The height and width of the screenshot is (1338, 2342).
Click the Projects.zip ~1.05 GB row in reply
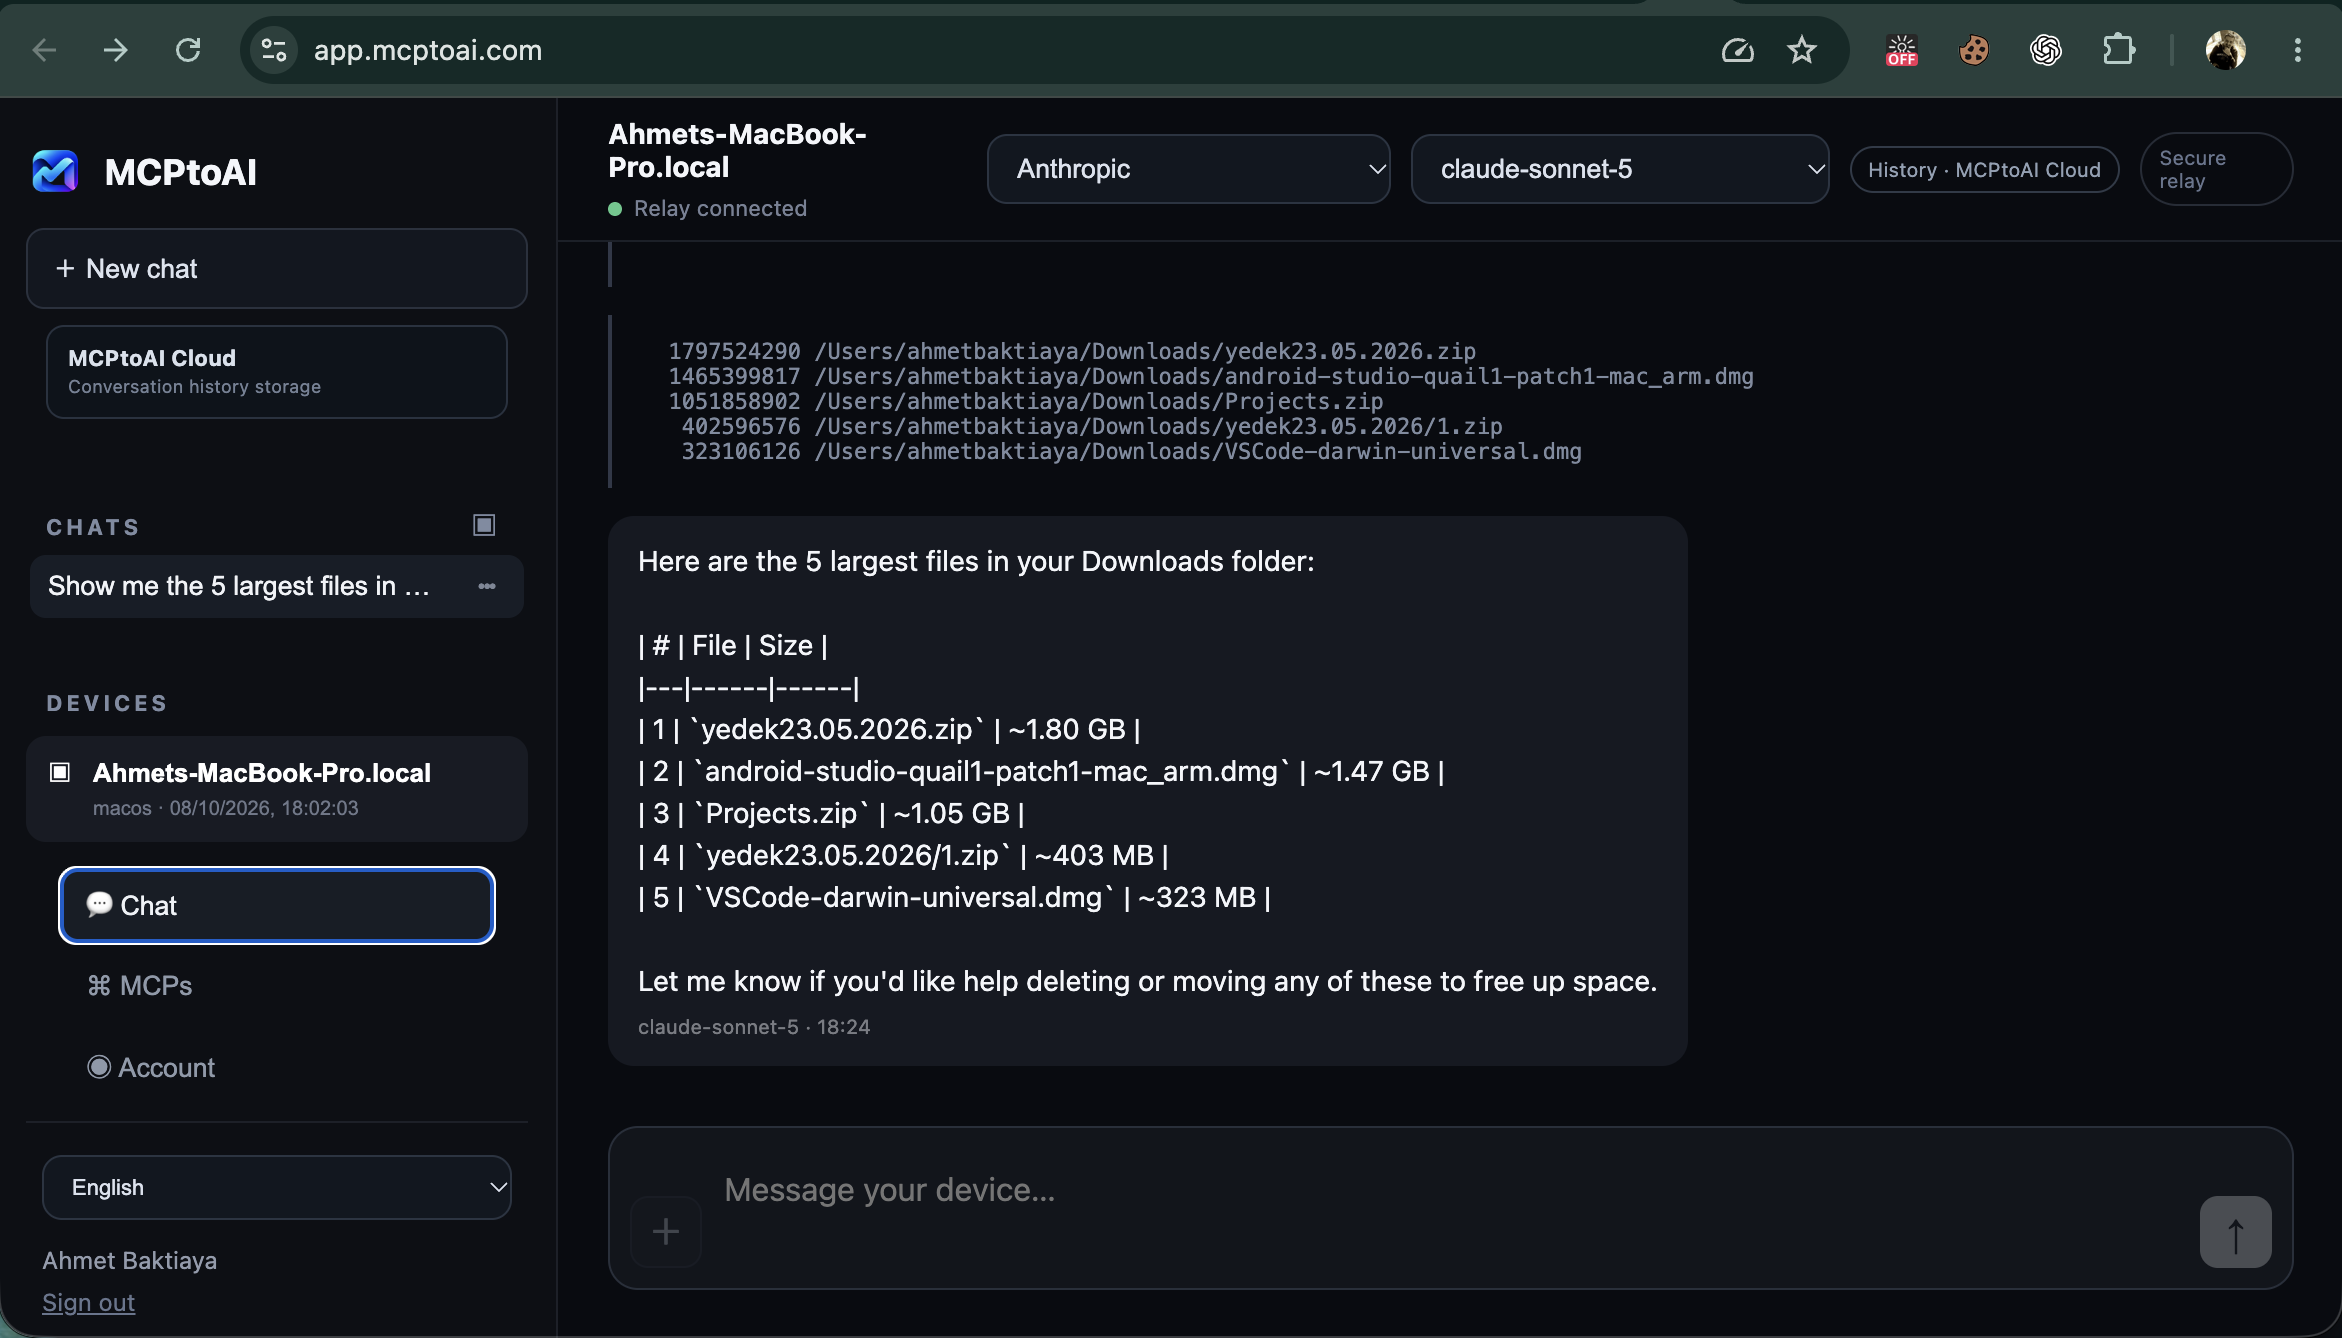pyautogui.click(x=831, y=813)
